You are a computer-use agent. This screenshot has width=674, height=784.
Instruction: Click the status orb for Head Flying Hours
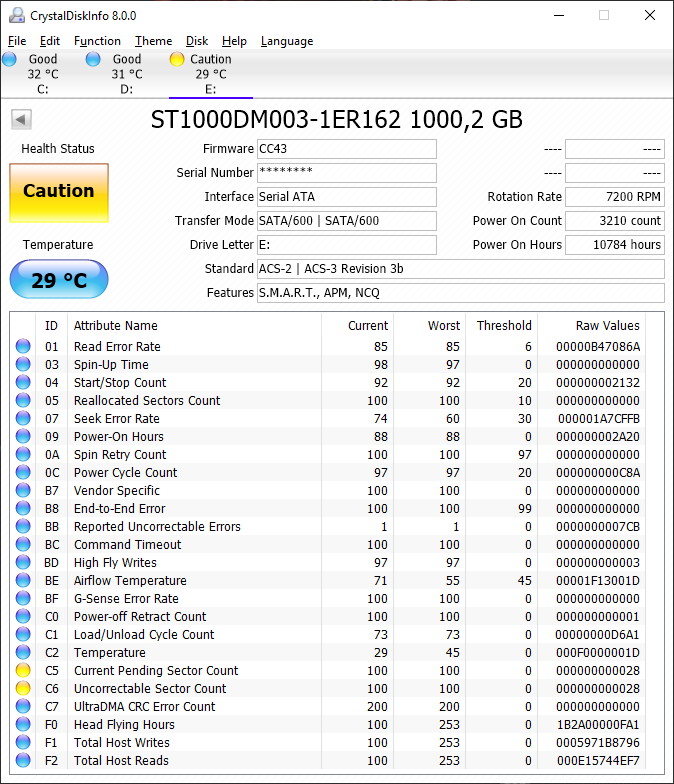tap(23, 724)
